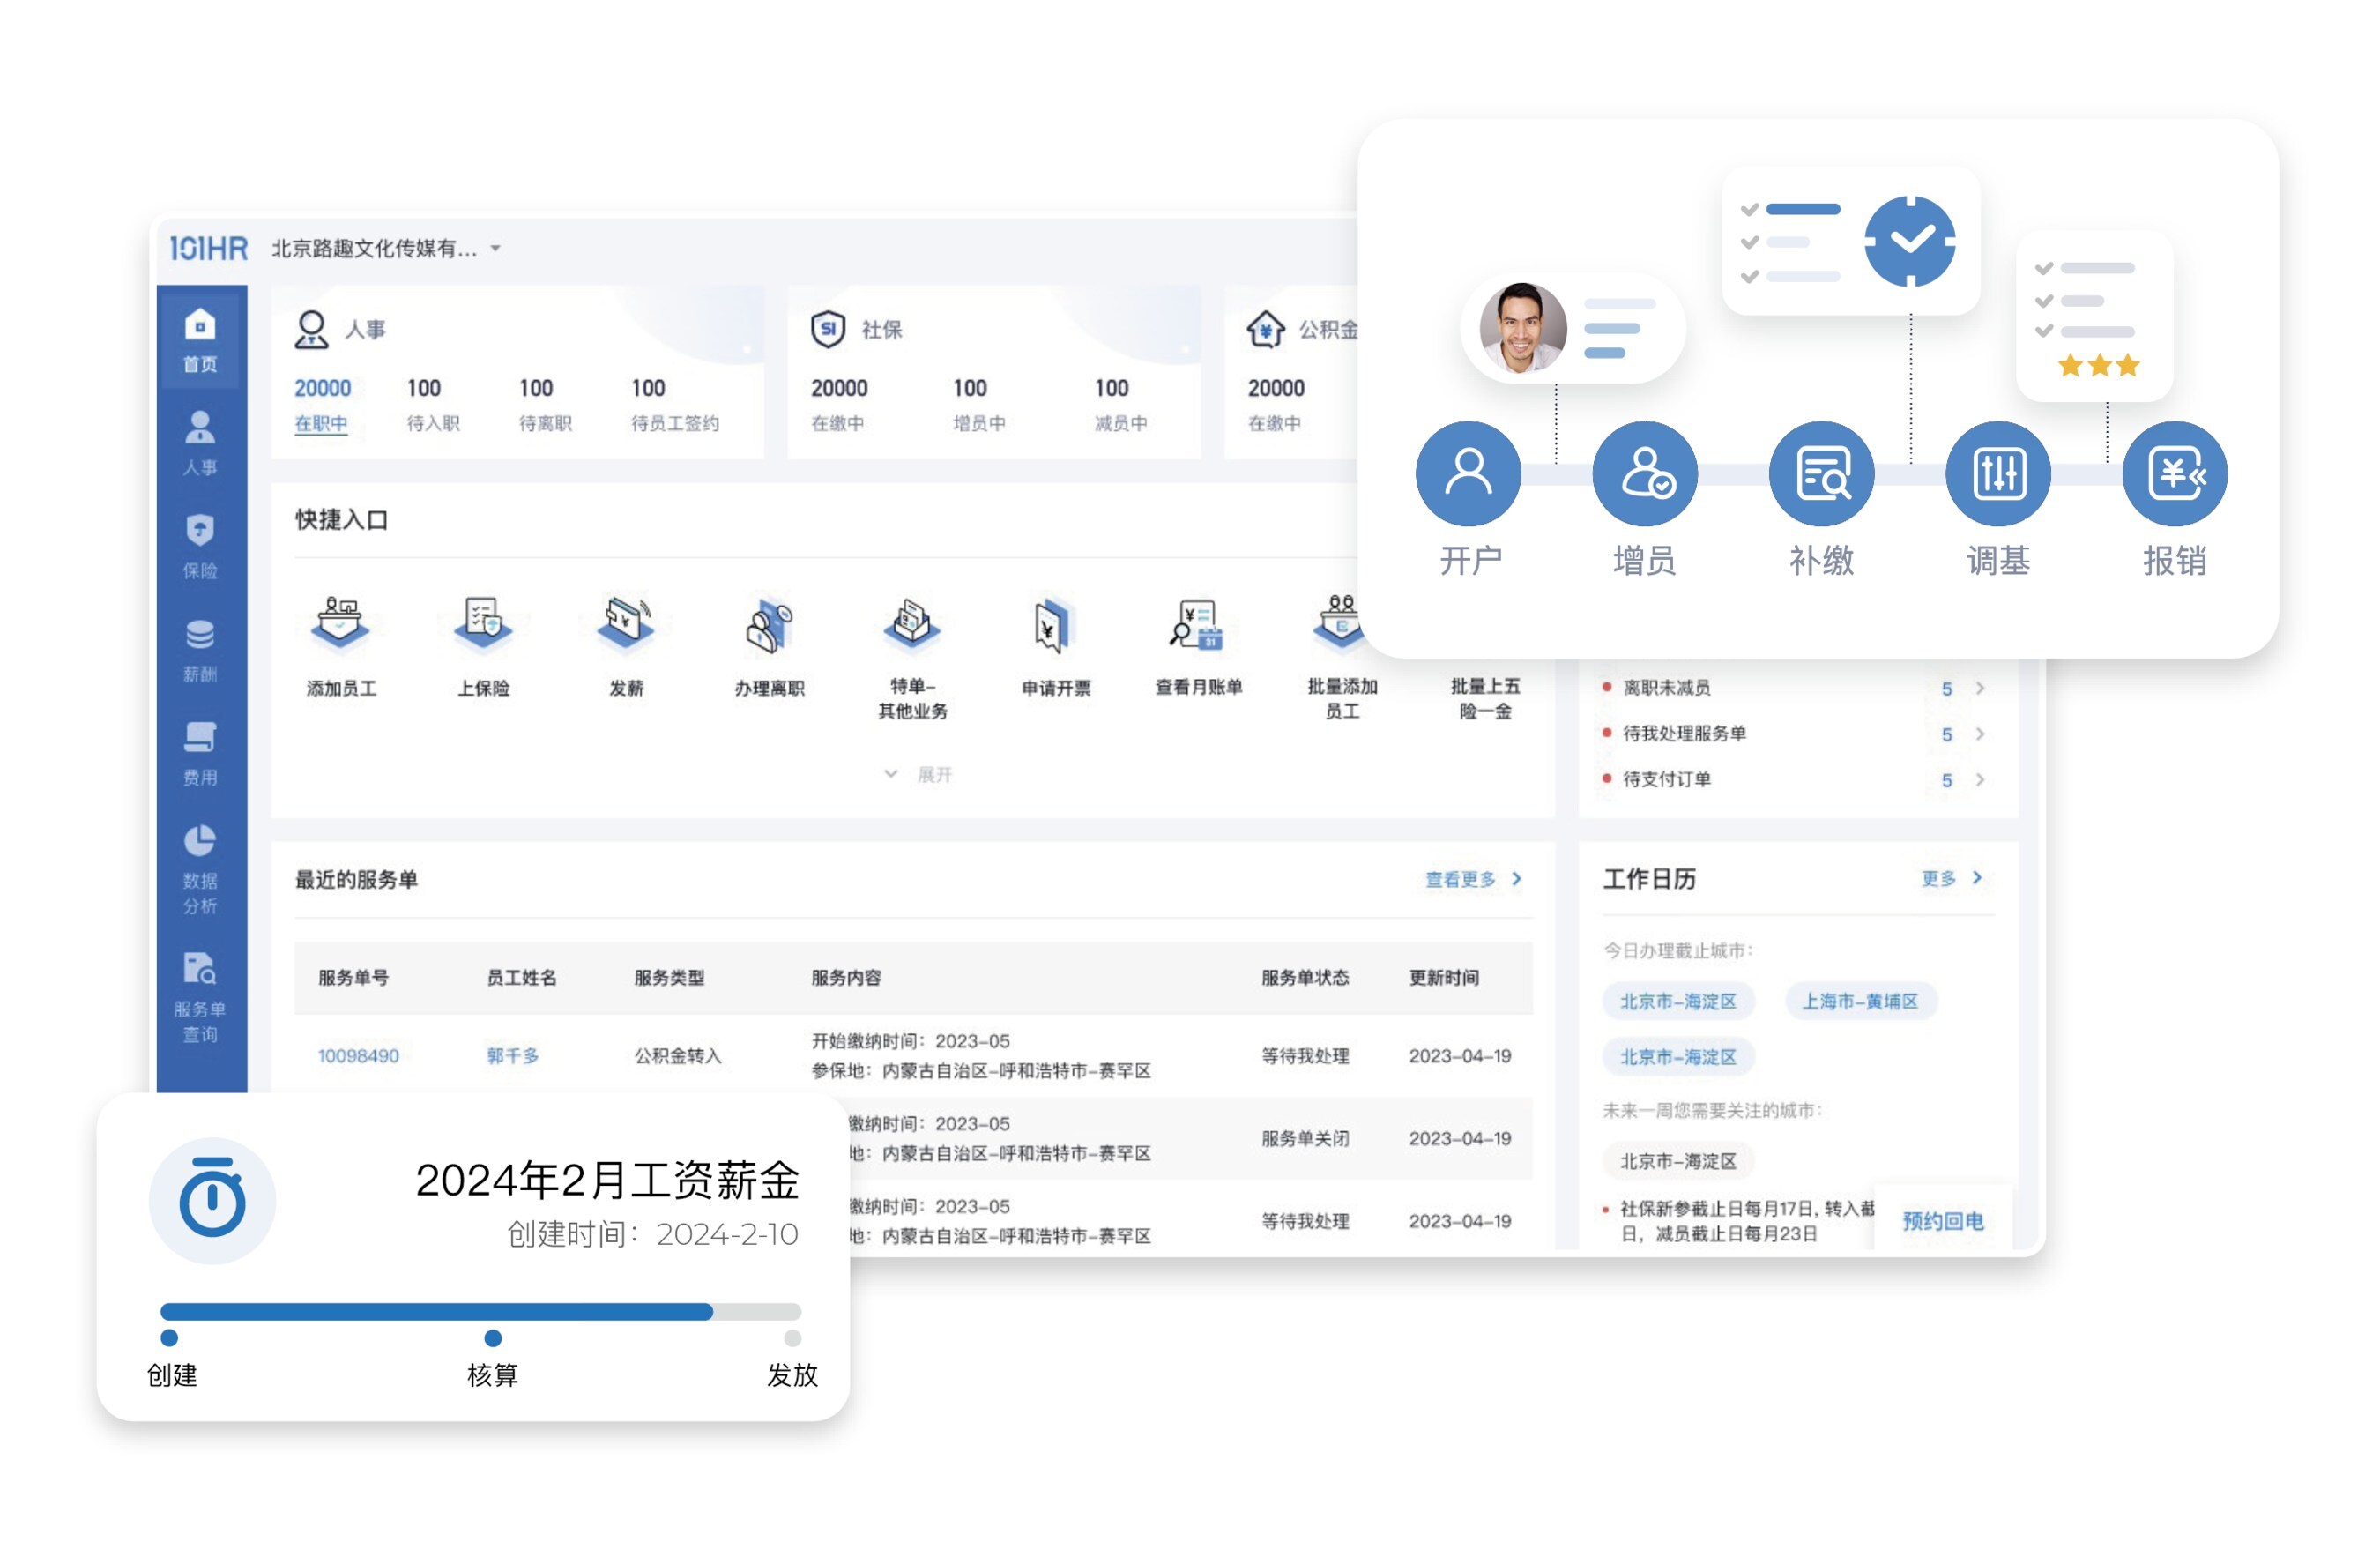Open the 上保险 quick entry icon
Viewport: 2380px width, 1542px height.
[x=483, y=622]
